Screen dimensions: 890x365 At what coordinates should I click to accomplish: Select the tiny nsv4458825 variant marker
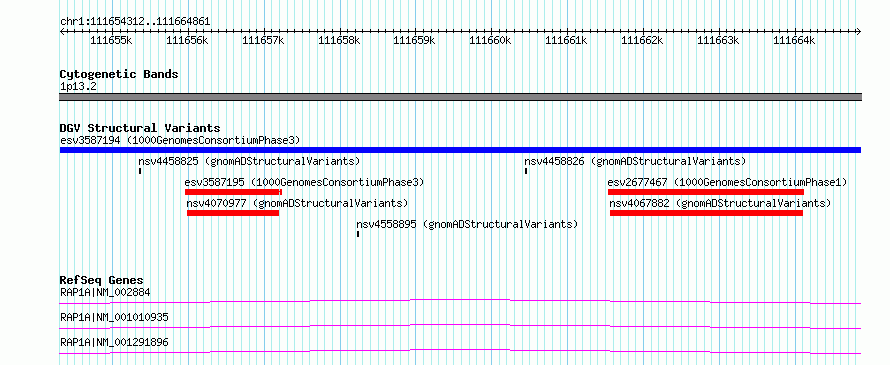[140, 171]
